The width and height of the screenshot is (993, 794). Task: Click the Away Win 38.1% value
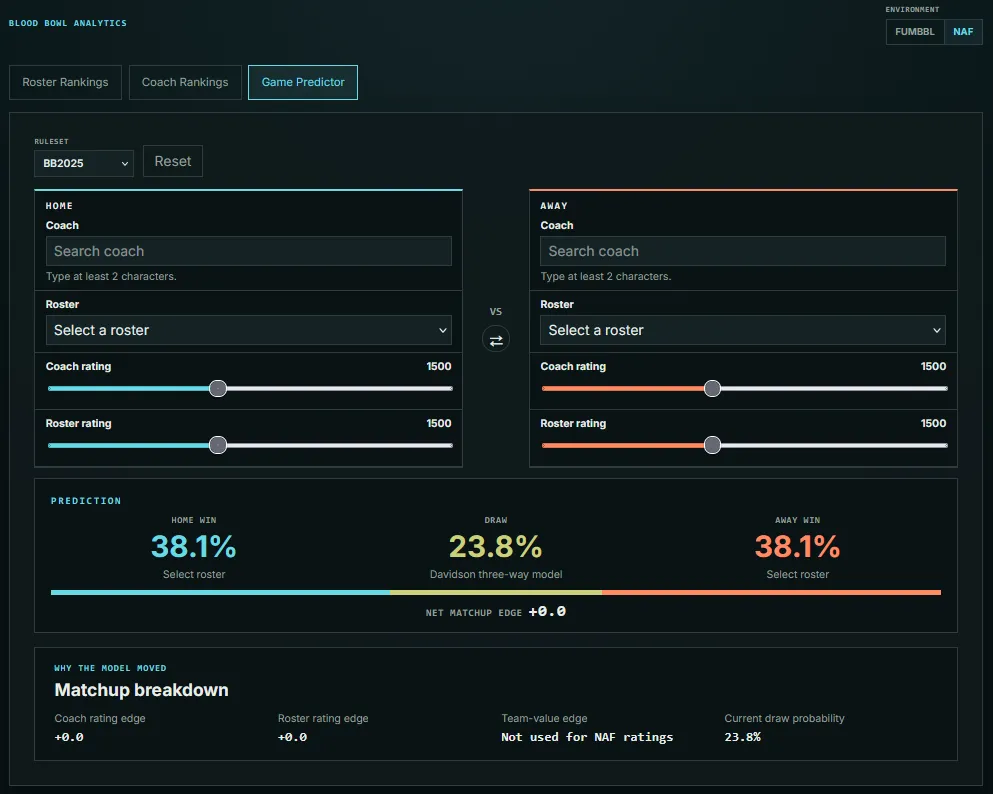(x=797, y=546)
